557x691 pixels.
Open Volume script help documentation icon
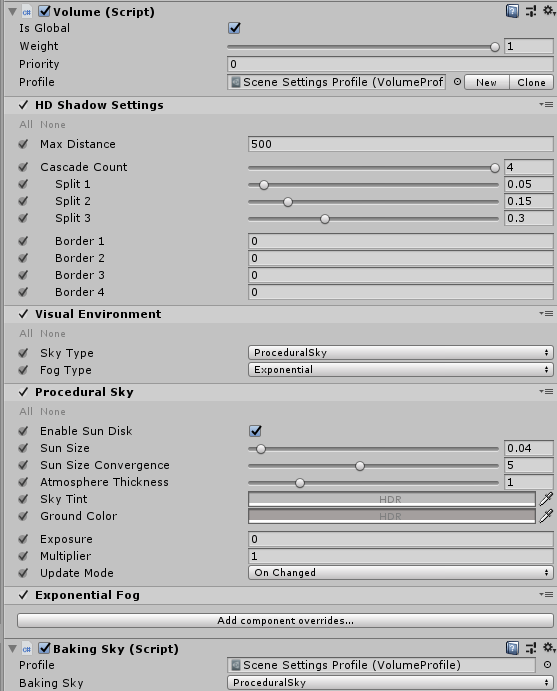(x=512, y=11)
